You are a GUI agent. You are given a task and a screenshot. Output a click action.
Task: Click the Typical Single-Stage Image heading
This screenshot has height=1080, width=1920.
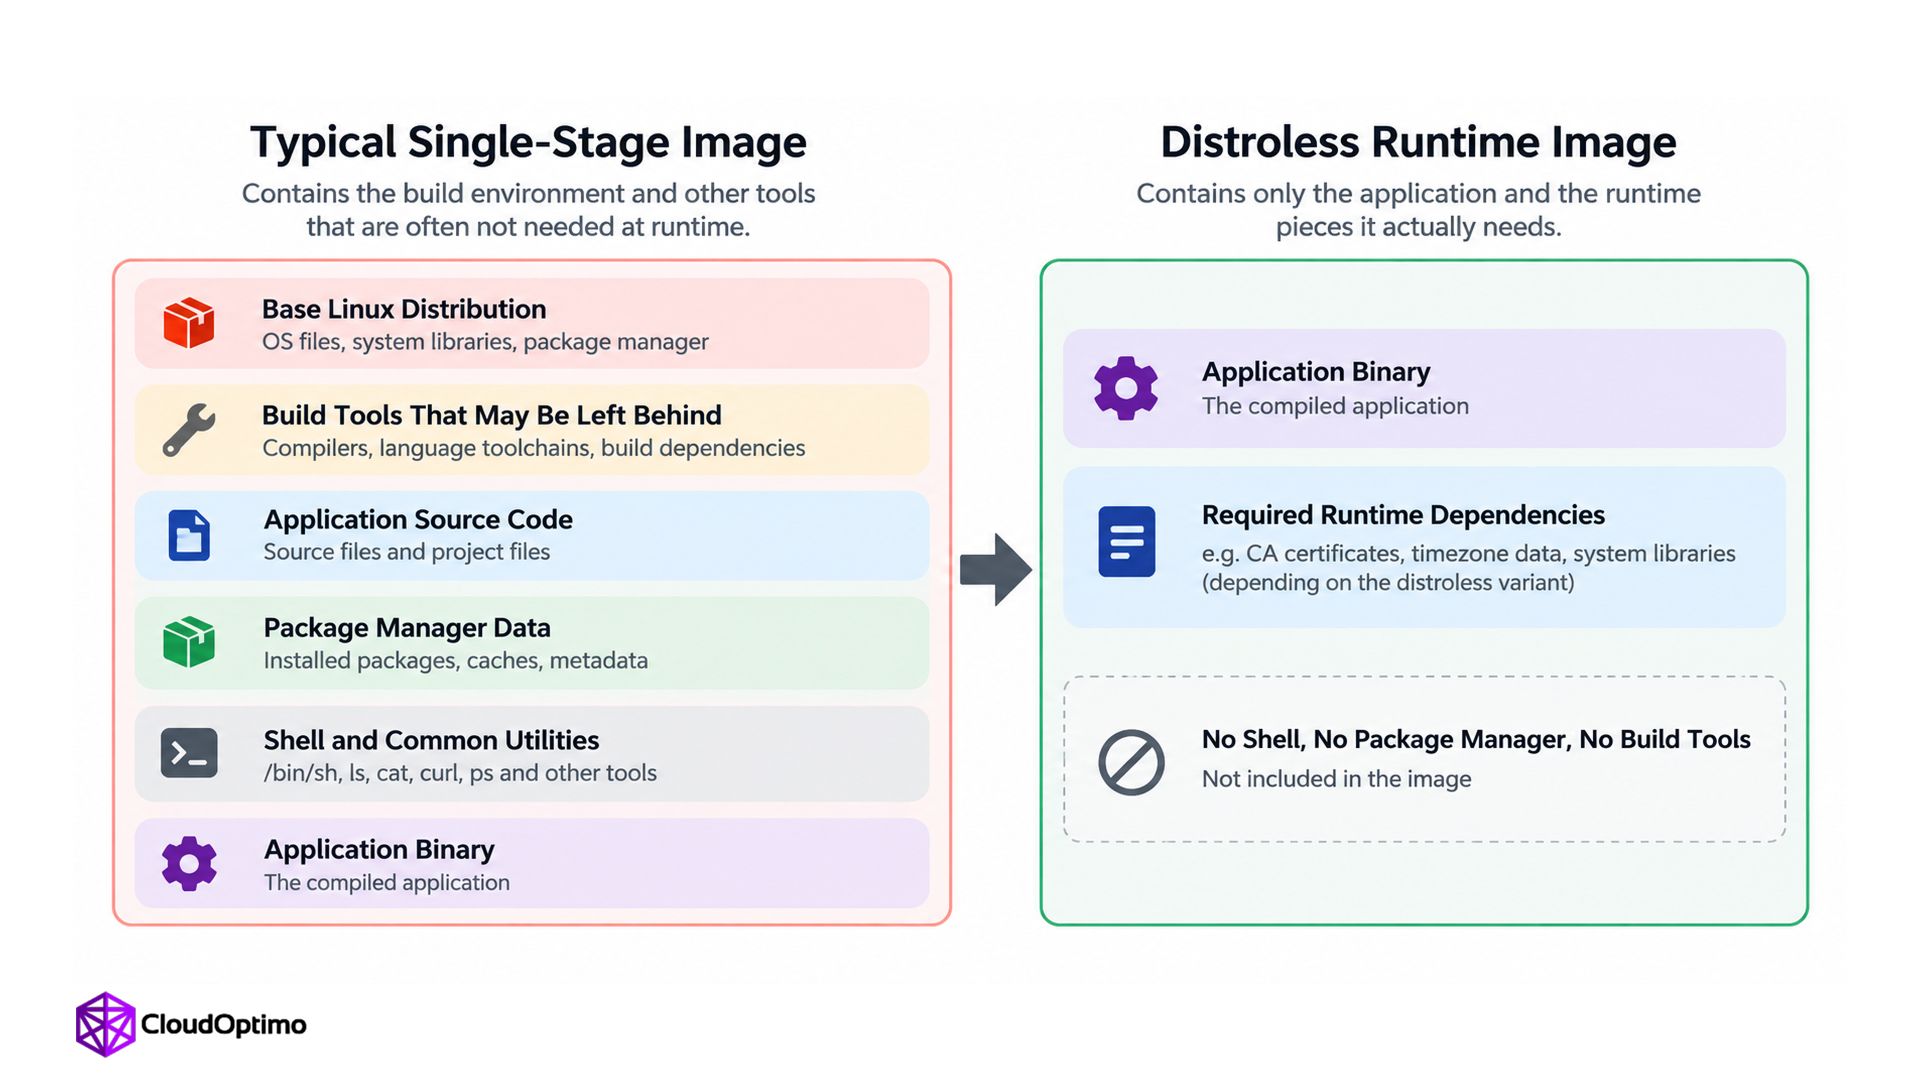point(528,142)
